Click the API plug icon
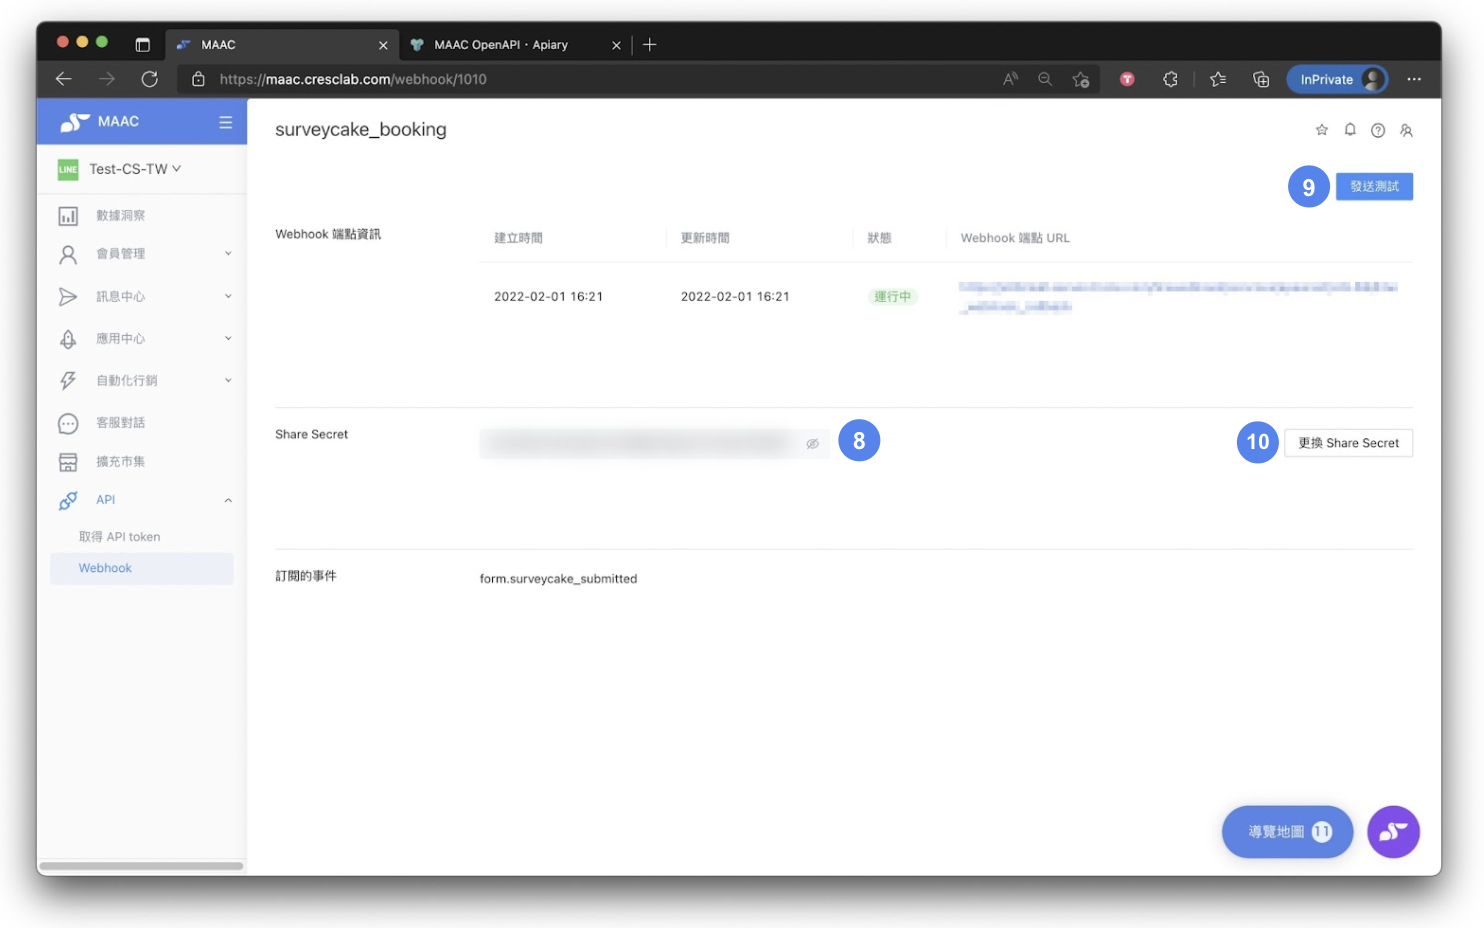The height and width of the screenshot is (928, 1484). [68, 500]
